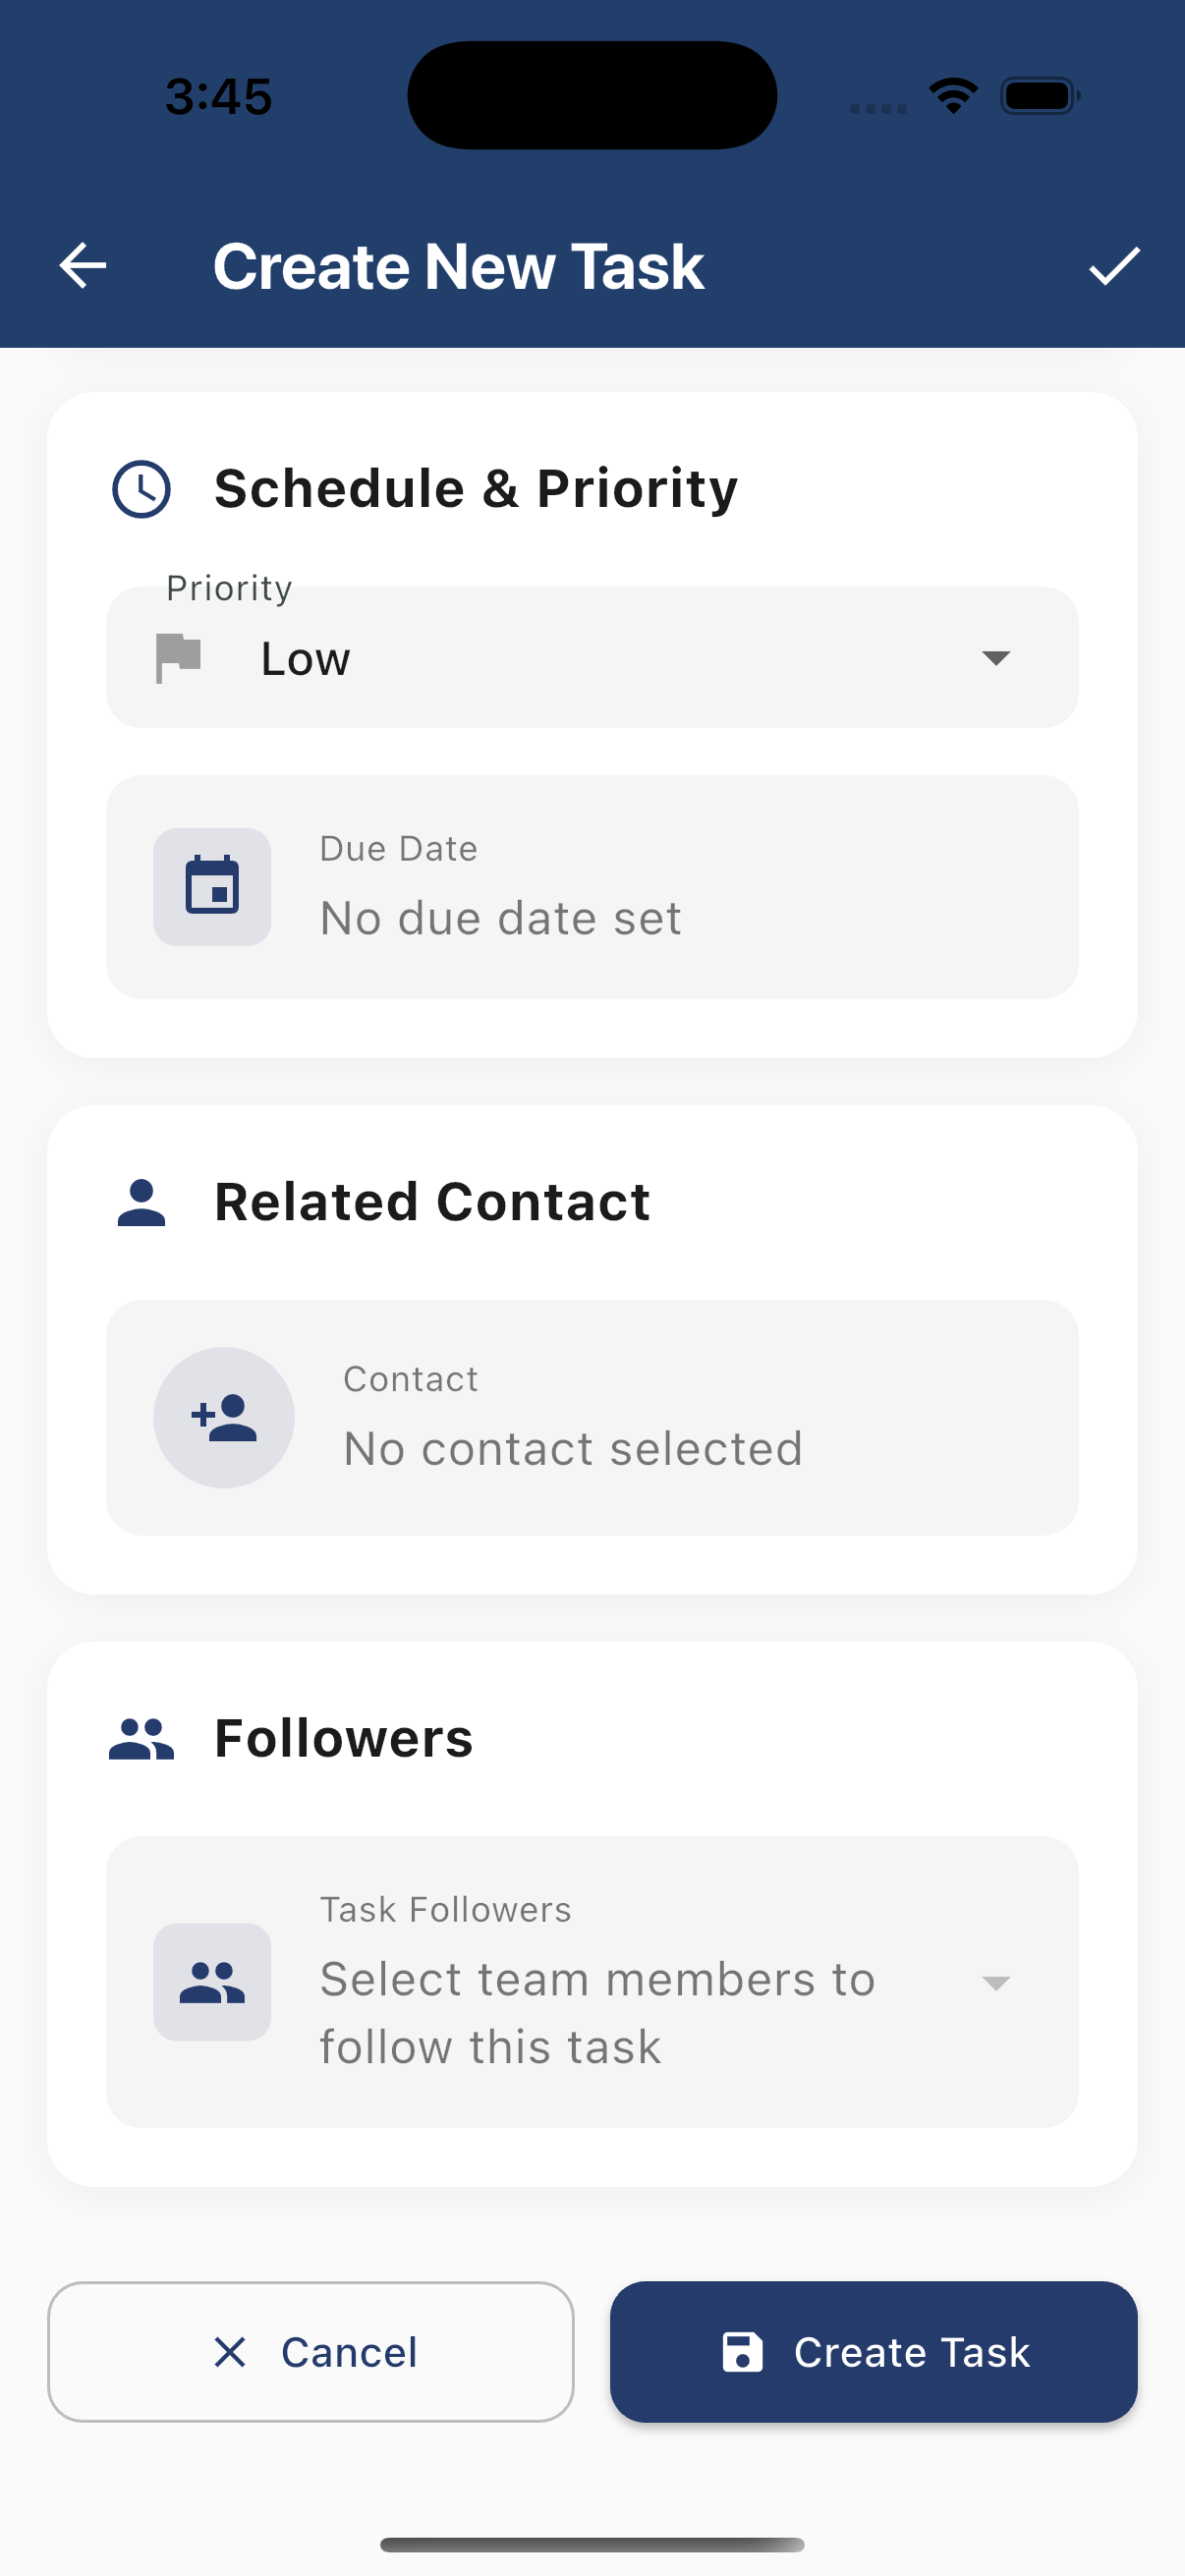1185x2576 pixels.
Task: Tap the person icon beside Related Contact
Action: [x=141, y=1202]
